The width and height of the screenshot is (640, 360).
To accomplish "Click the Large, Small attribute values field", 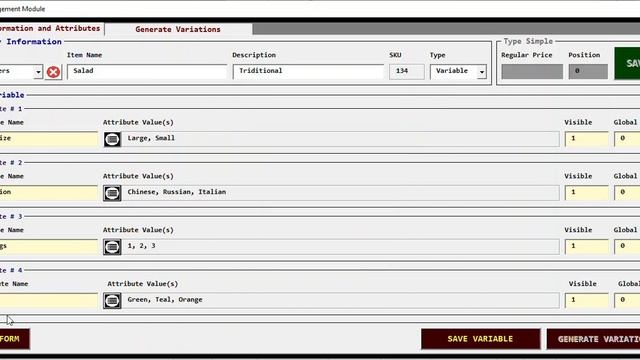I will click(341, 139).
